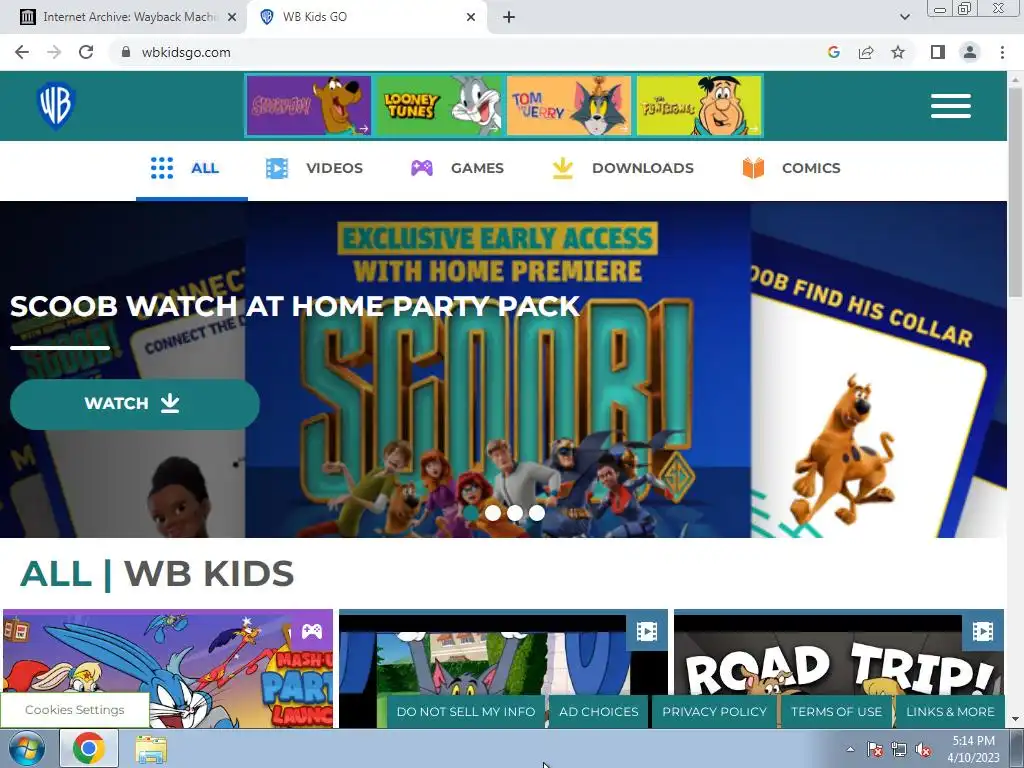Open the hamburger menu
This screenshot has height=768, width=1024.
point(951,106)
